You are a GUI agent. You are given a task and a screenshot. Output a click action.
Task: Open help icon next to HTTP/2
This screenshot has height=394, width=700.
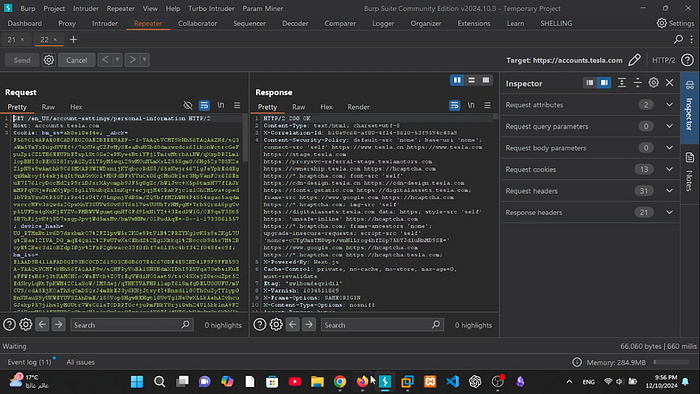pos(688,60)
